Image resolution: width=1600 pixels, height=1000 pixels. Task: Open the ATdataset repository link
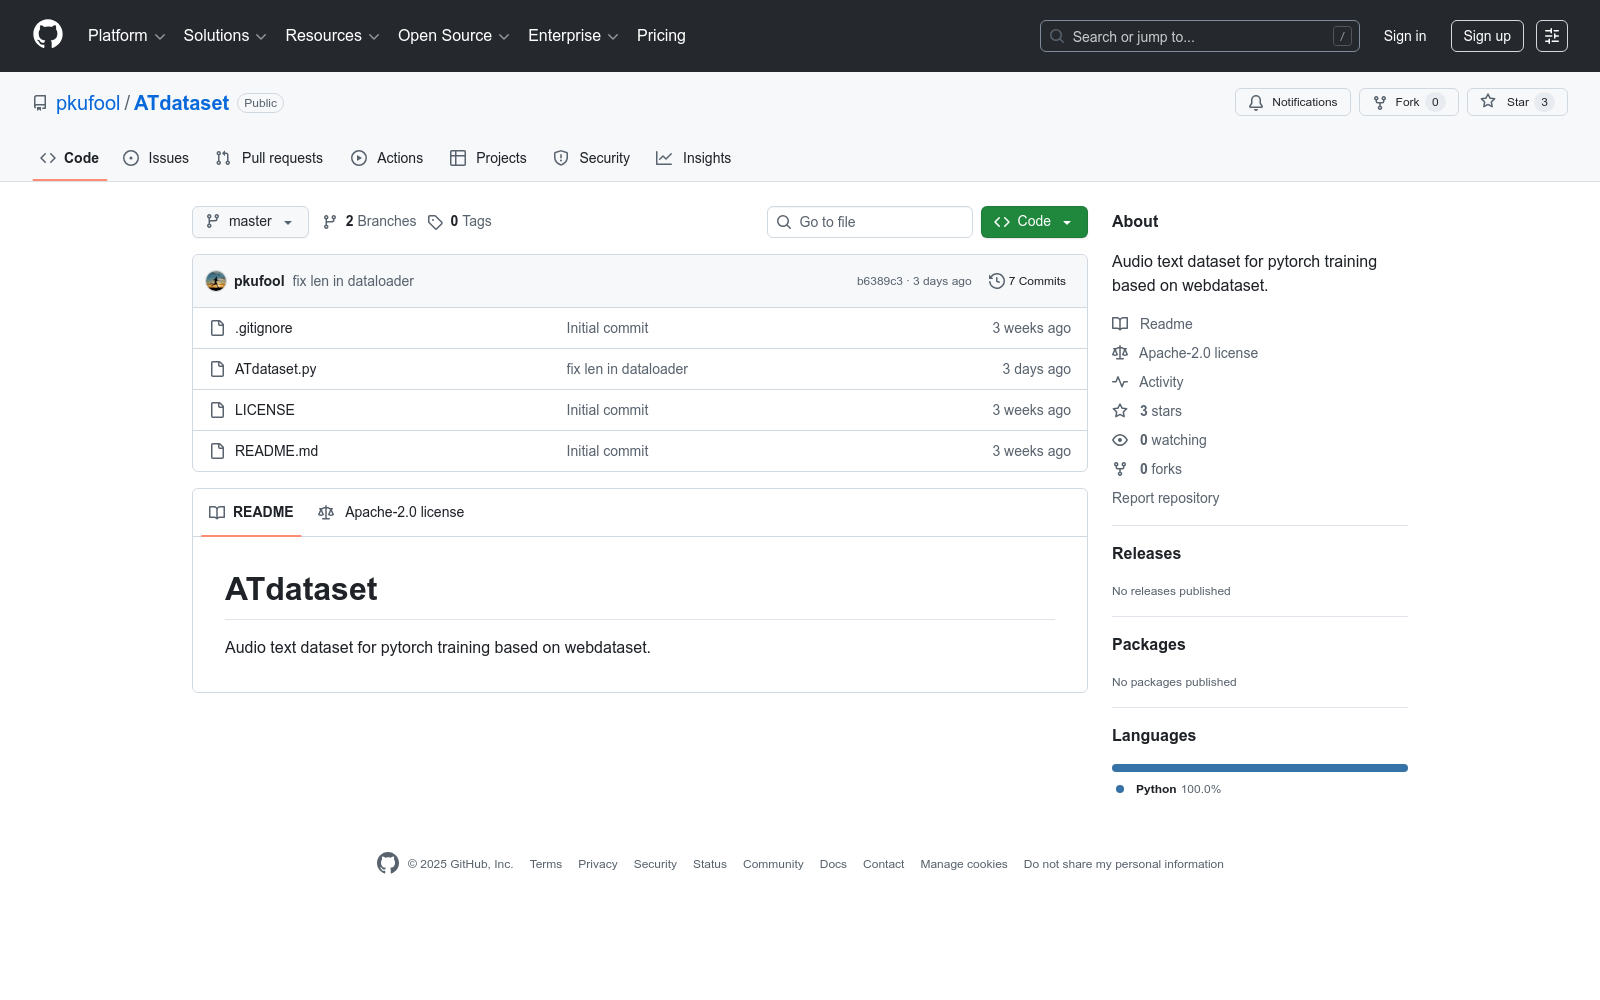point(181,103)
